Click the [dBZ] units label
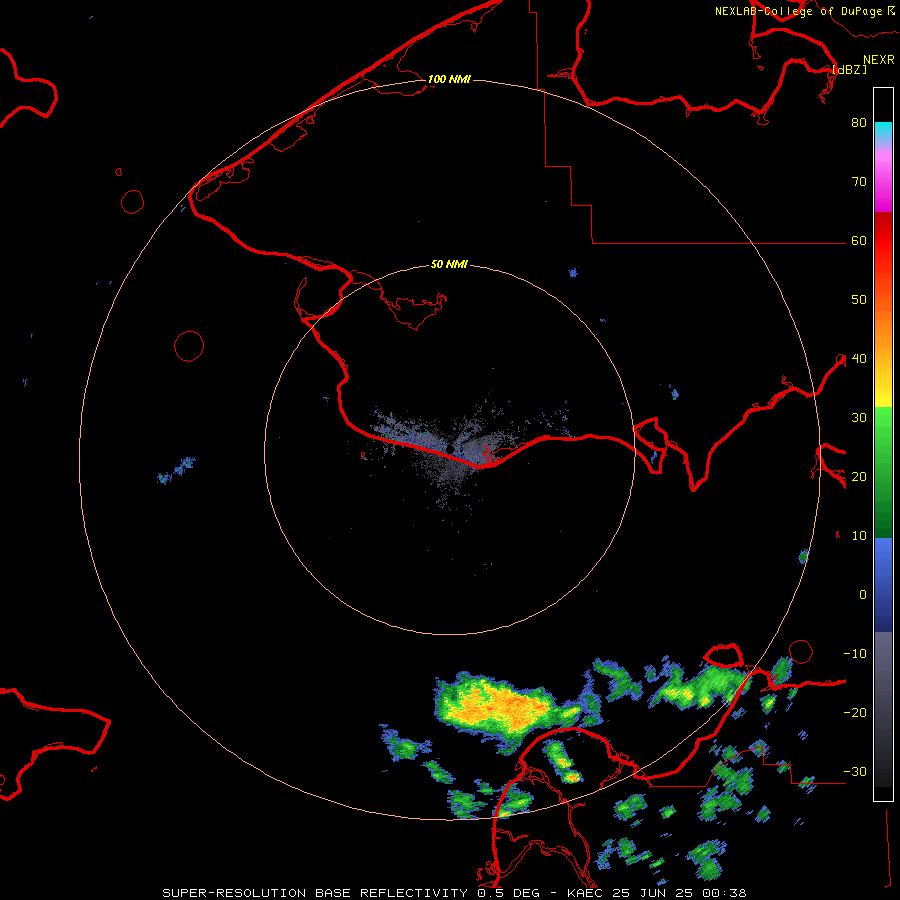Screen dimensions: 900x900 (x=849, y=69)
